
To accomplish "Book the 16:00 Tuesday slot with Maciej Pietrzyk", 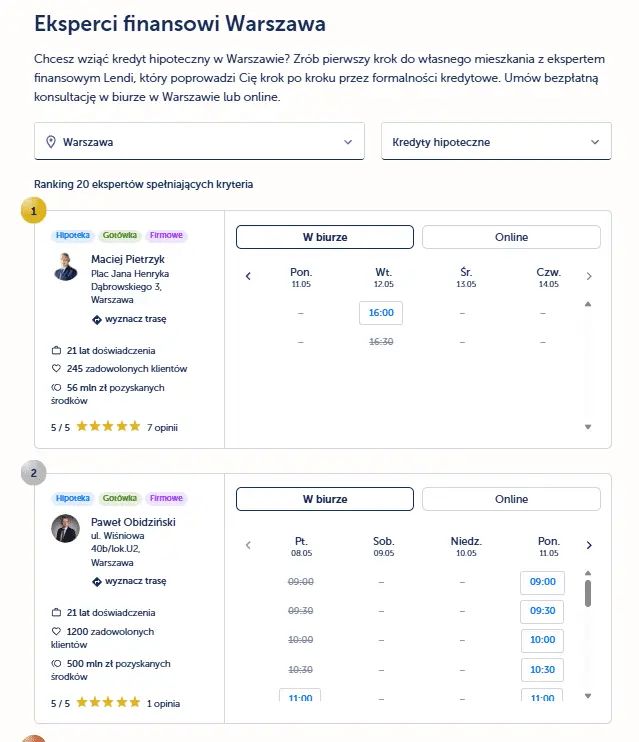I will pyautogui.click(x=381, y=313).
